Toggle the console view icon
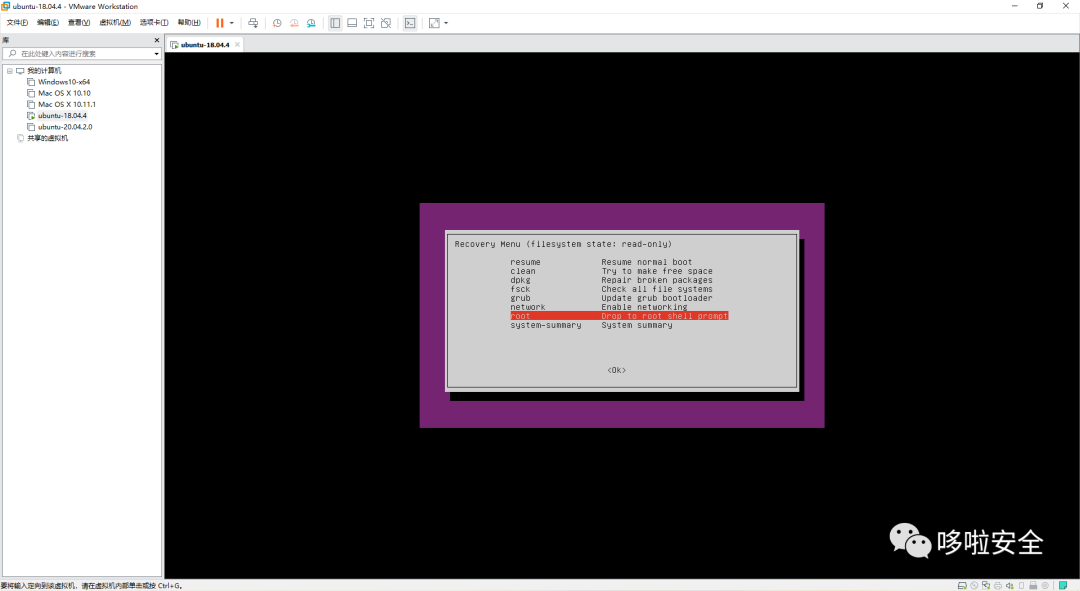 [x=410, y=23]
